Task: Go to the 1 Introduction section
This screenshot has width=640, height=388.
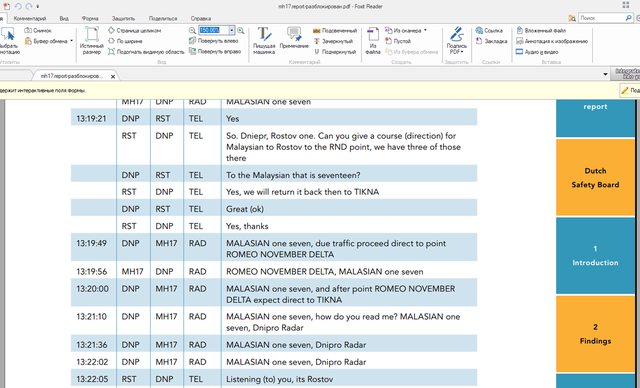Action: point(595,256)
